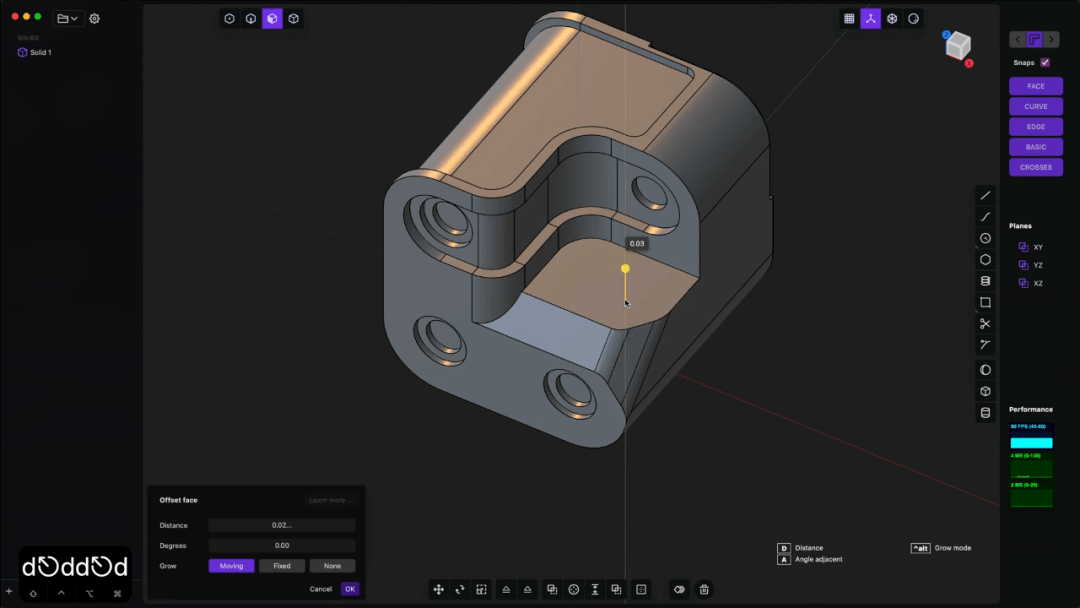This screenshot has height=608, width=1080.
Task: Open the folder file dropdown
Action: click(x=67, y=18)
